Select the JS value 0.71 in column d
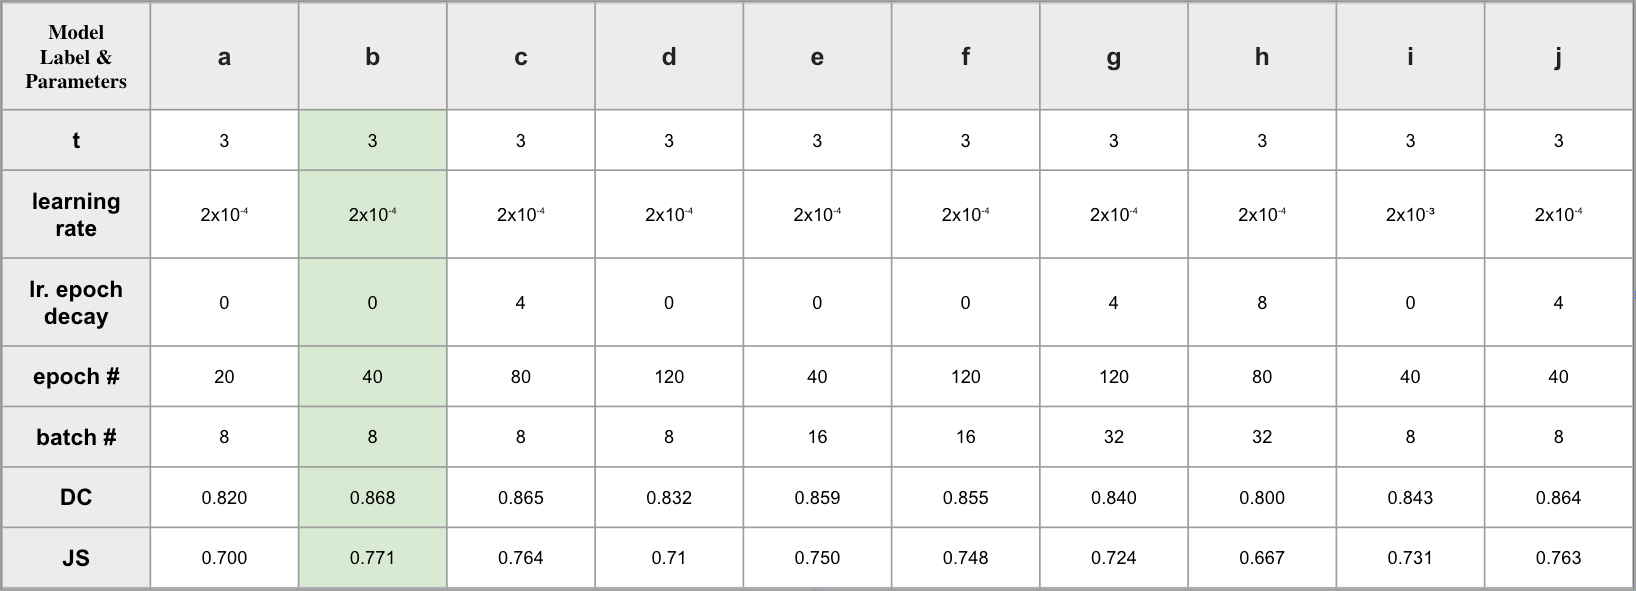Viewport: 1636px width, 591px height. tap(669, 558)
